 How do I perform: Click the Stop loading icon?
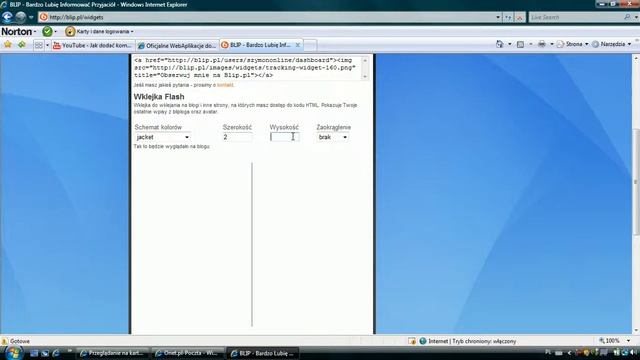tap(520, 17)
